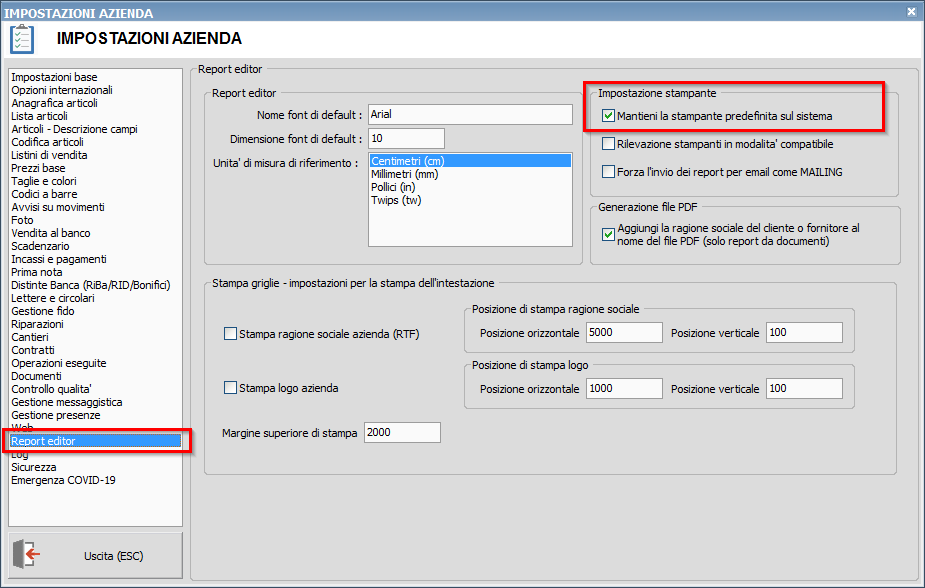Enable Rilevazione stampanti in modalita' compatibile

(x=608, y=144)
